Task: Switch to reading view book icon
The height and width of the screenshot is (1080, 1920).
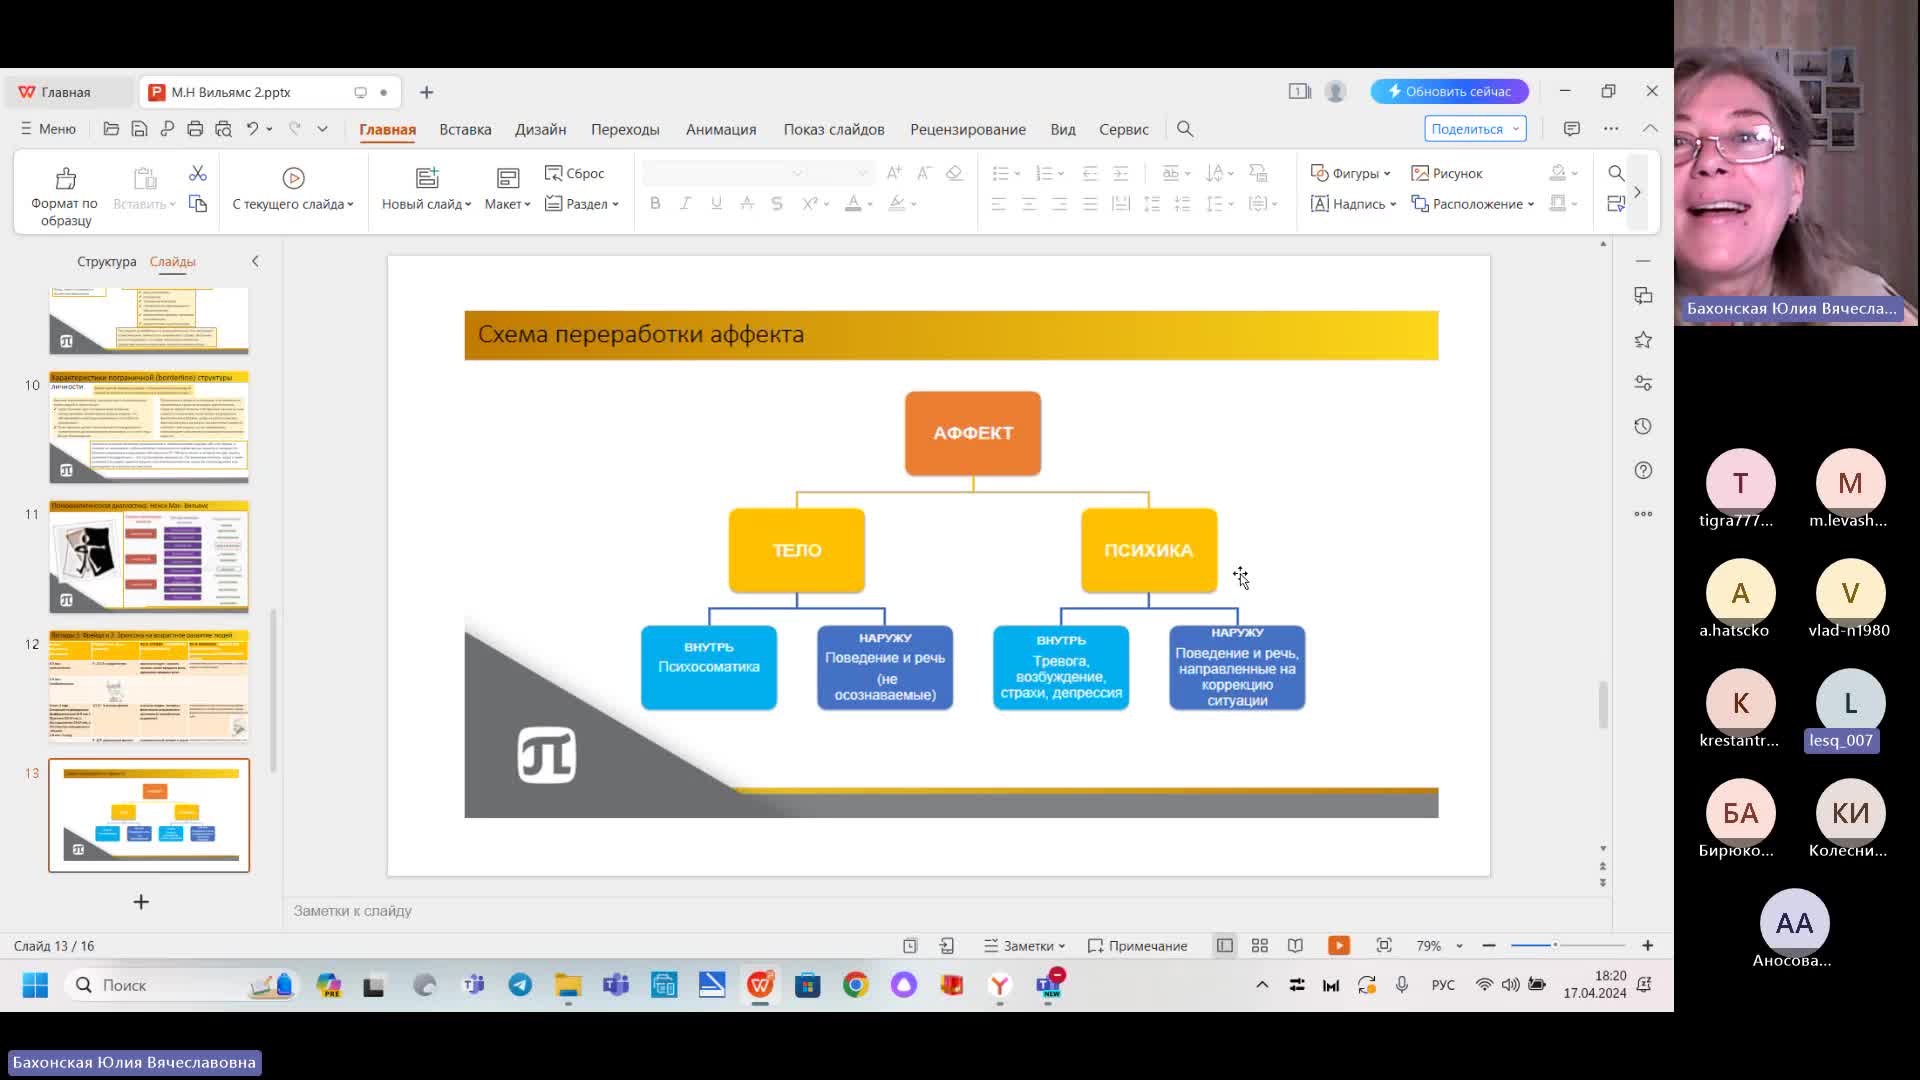Action: [x=1295, y=946]
